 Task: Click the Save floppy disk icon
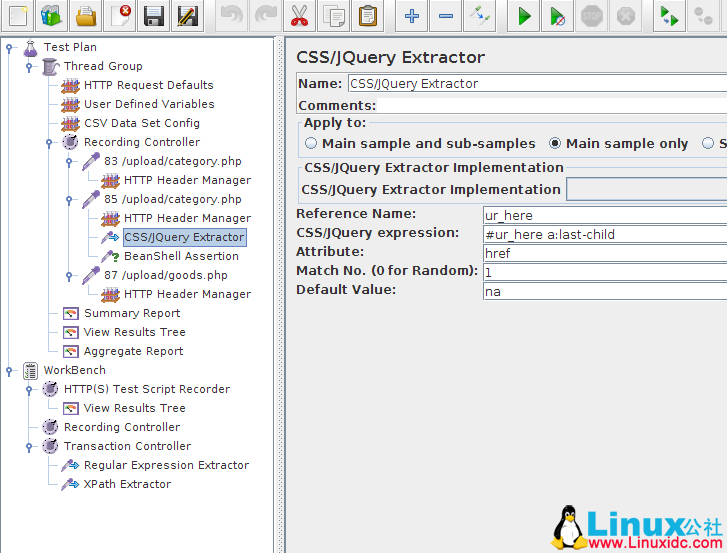point(153,16)
